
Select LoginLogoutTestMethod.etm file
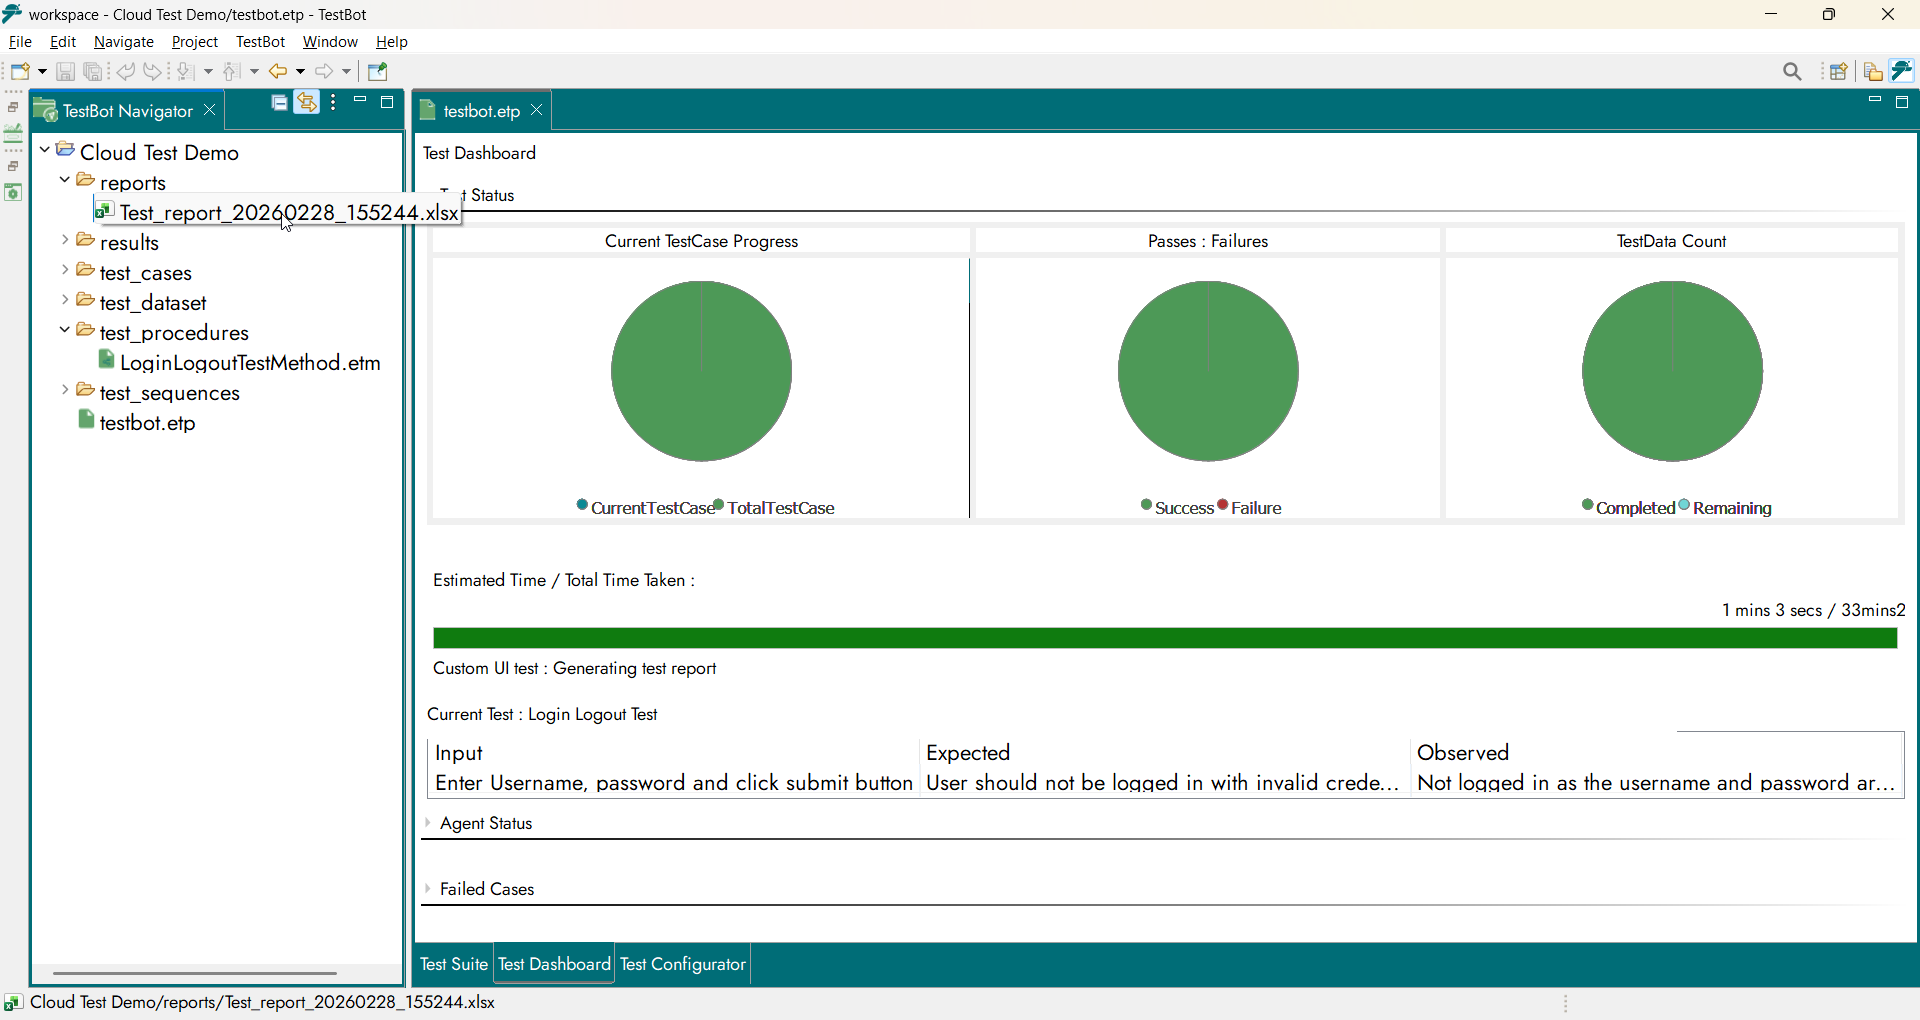[249, 363]
